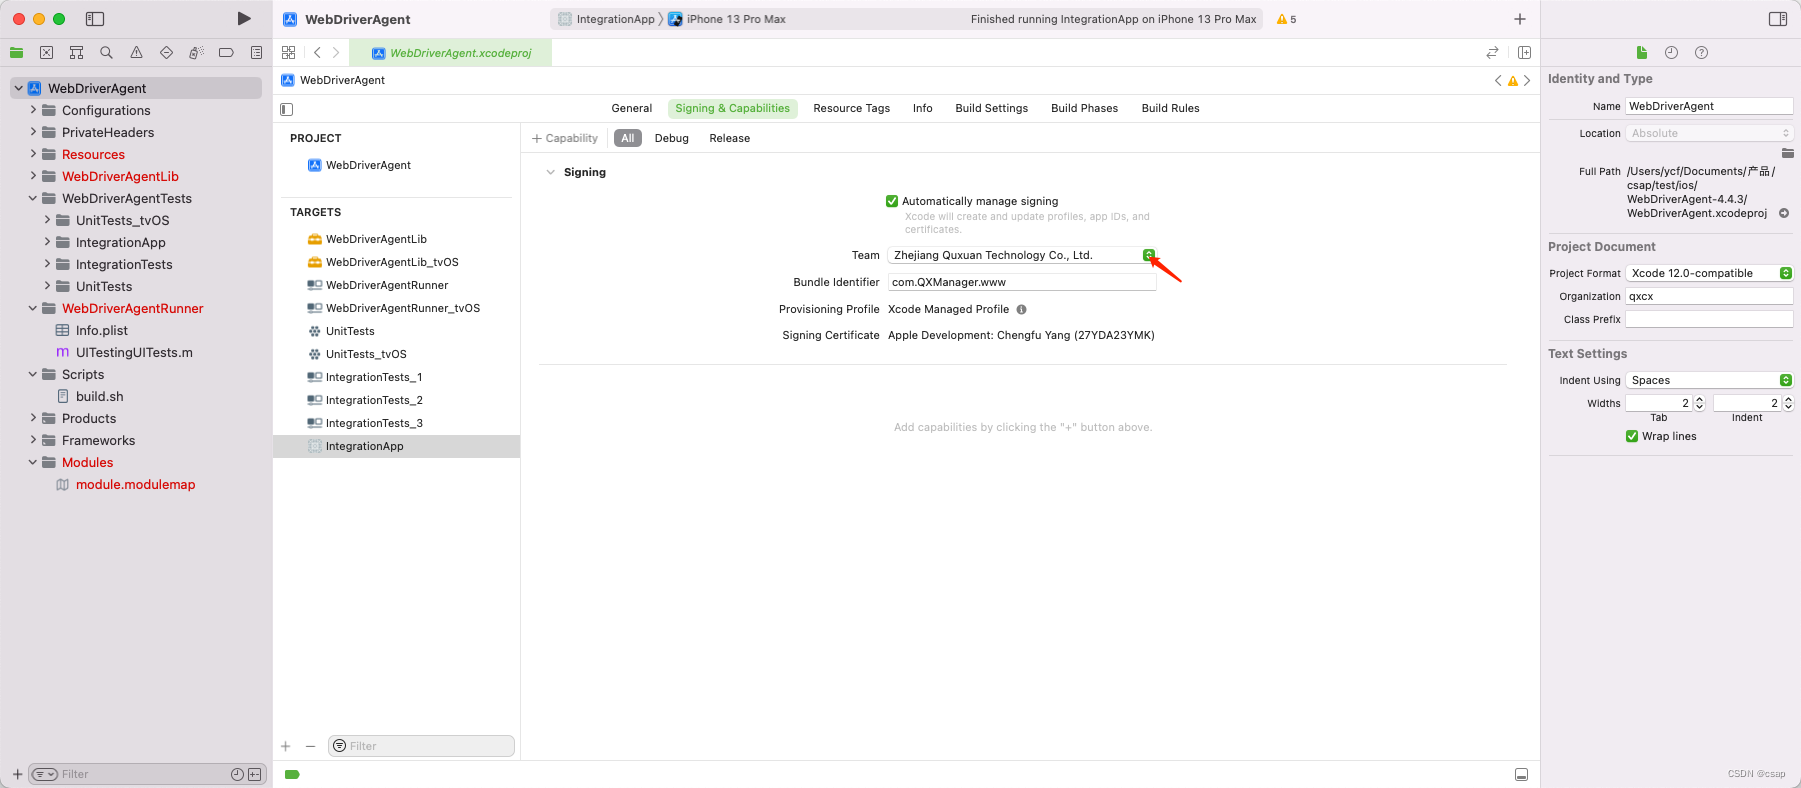Go back in editor history

(x=317, y=52)
